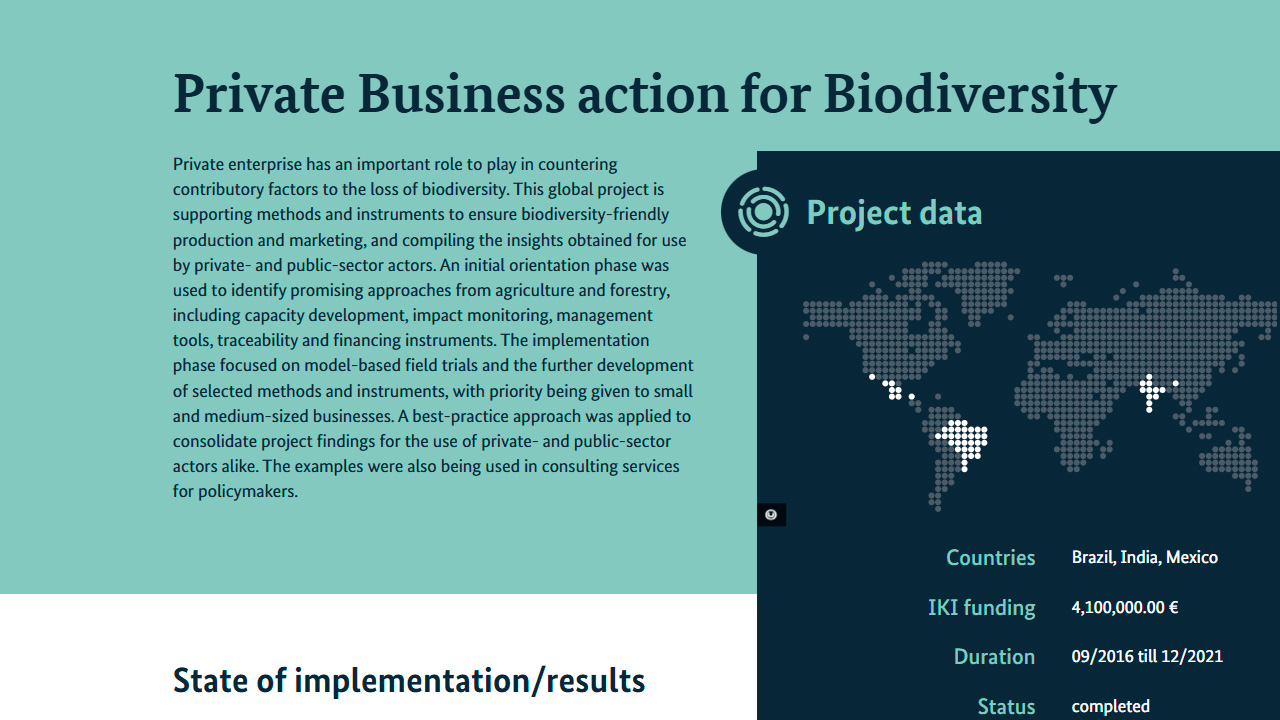Screen dimensions: 1280x720
Task: Click the '09/2016 till 12/2021' duration value
Action: coord(1146,657)
